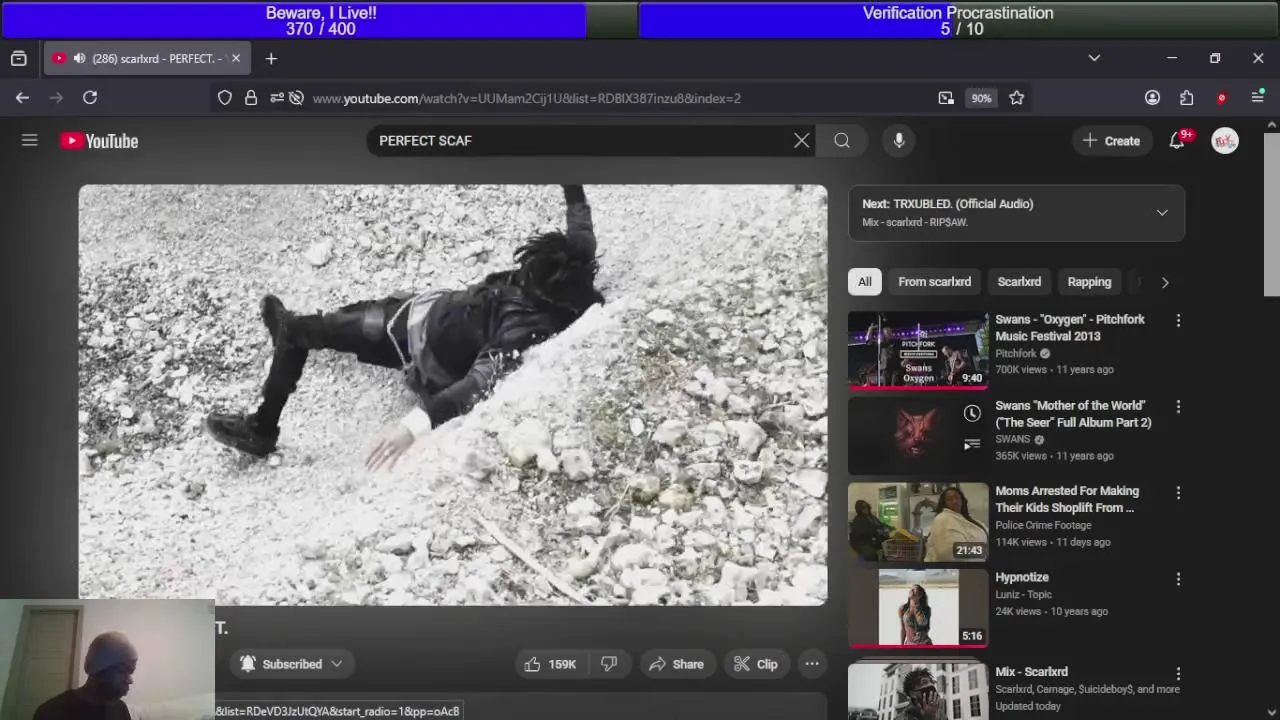Open the extensions puzzle icon
Image resolution: width=1280 pixels, height=720 pixels.
click(1187, 98)
